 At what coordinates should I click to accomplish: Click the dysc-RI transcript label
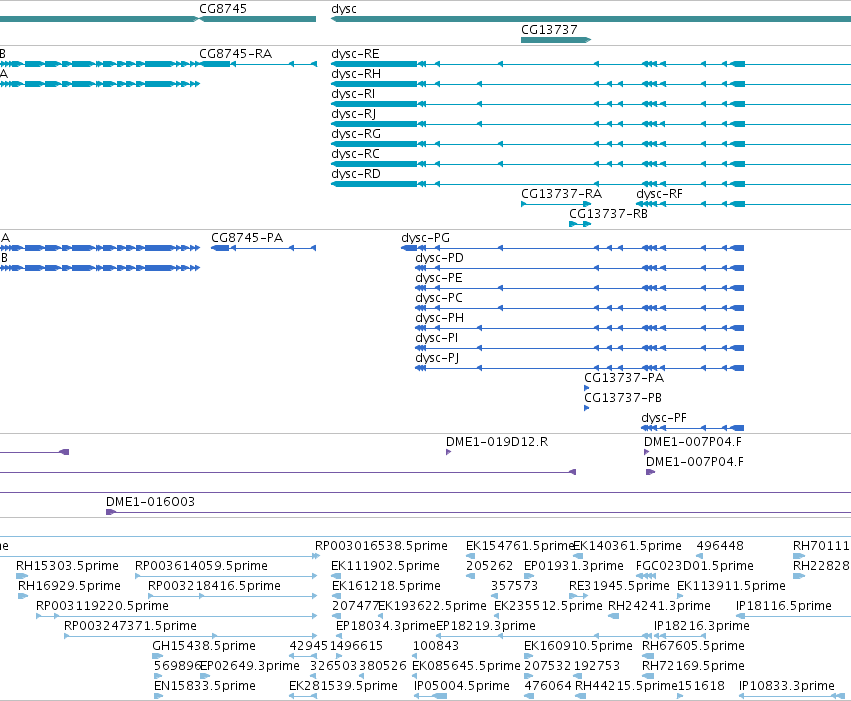tap(353, 94)
